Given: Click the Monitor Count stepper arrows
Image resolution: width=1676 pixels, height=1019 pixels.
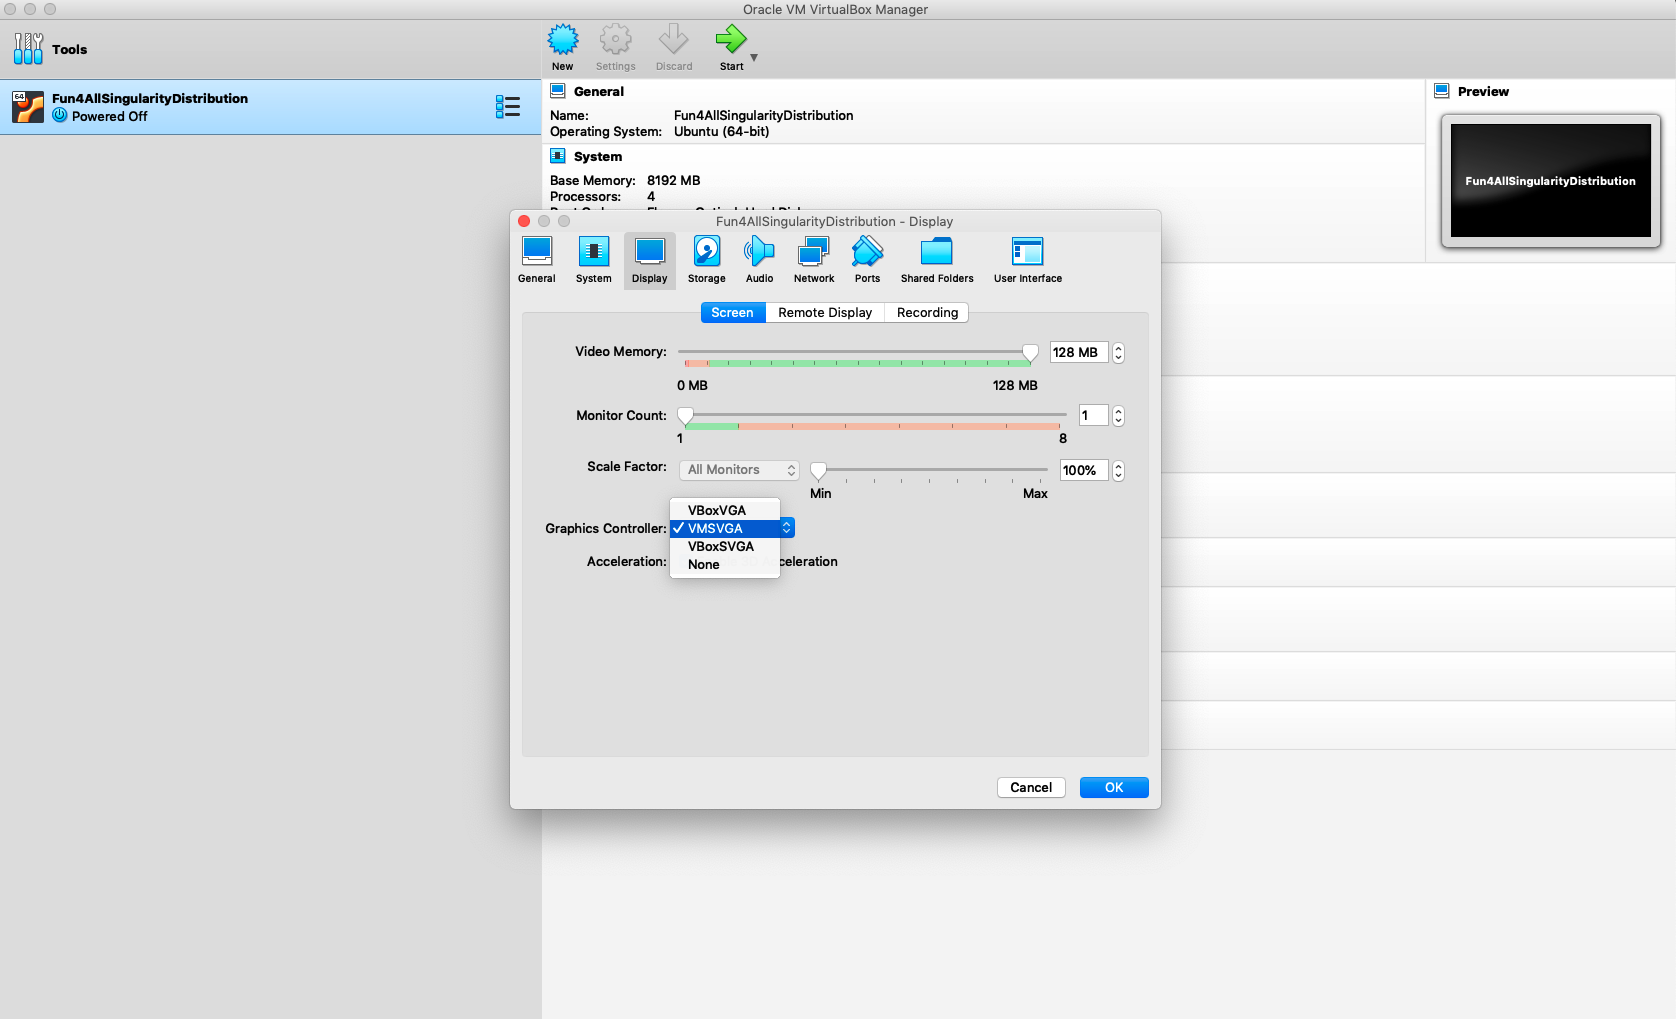Looking at the screenshot, I should point(1118,415).
